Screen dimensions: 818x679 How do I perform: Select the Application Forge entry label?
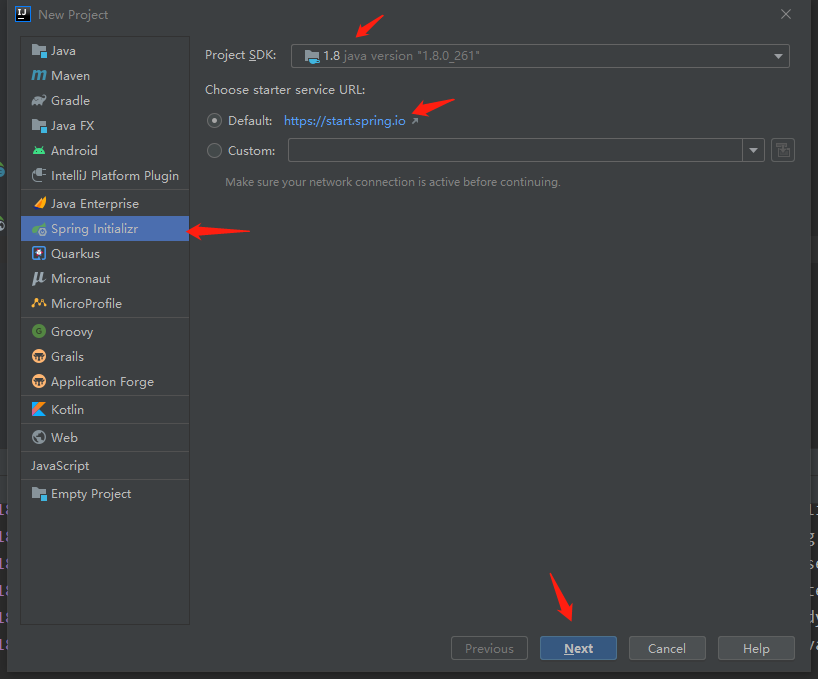pyautogui.click(x=102, y=382)
